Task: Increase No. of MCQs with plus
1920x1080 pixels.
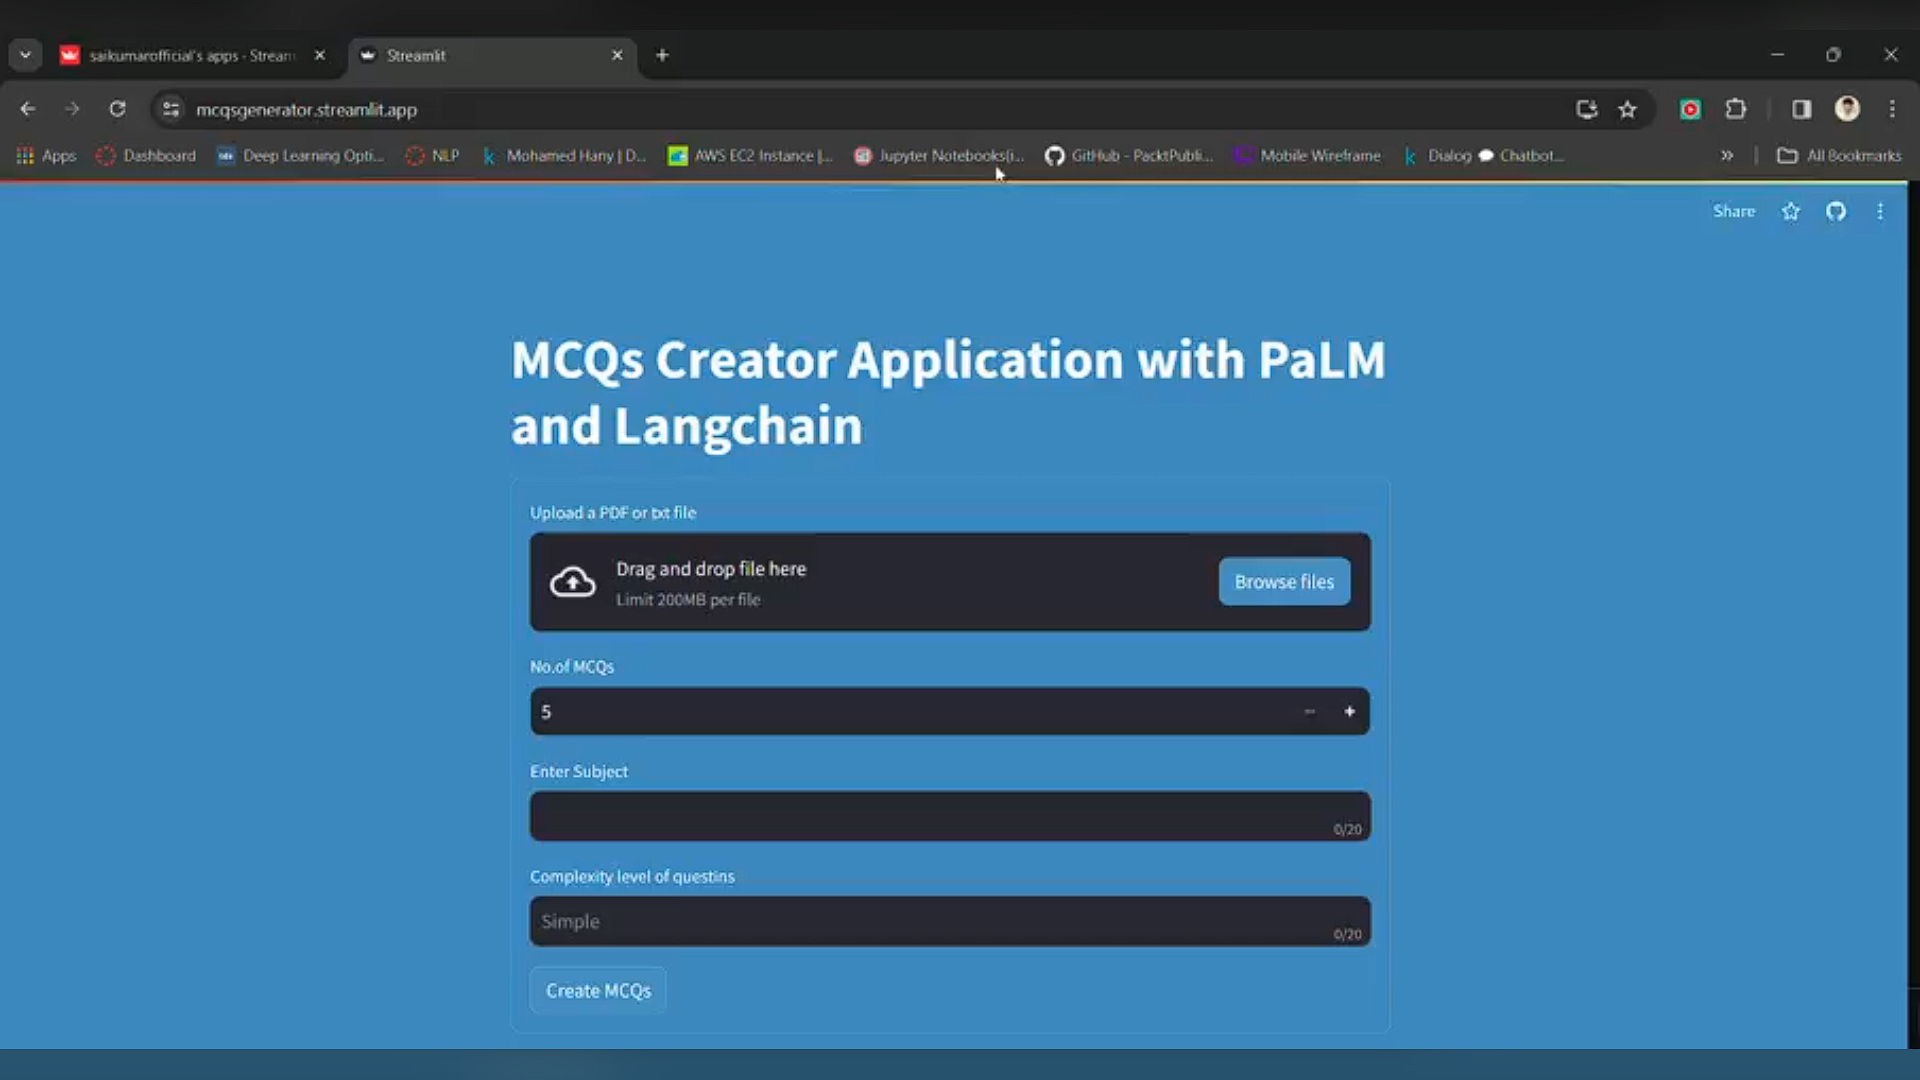Action: 1349,711
